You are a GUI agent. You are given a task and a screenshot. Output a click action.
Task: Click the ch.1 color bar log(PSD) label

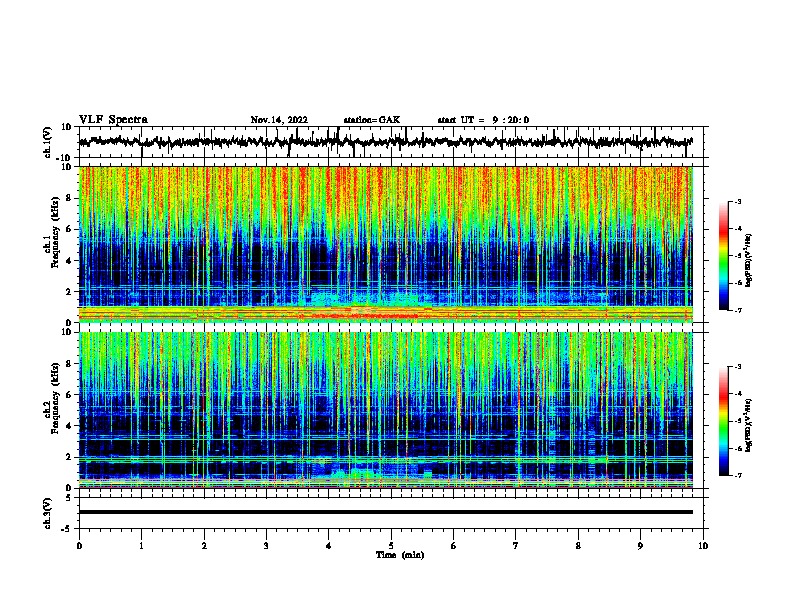tap(749, 261)
